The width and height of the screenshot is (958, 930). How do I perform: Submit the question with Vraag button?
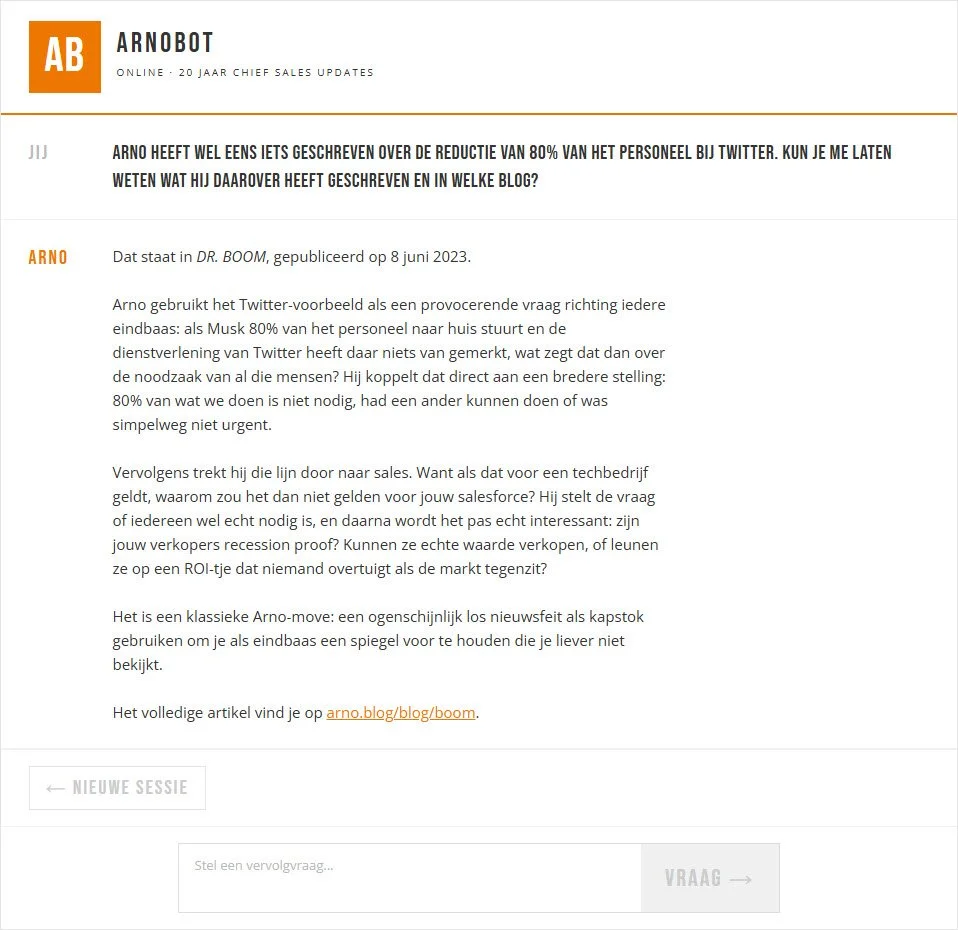[710, 878]
